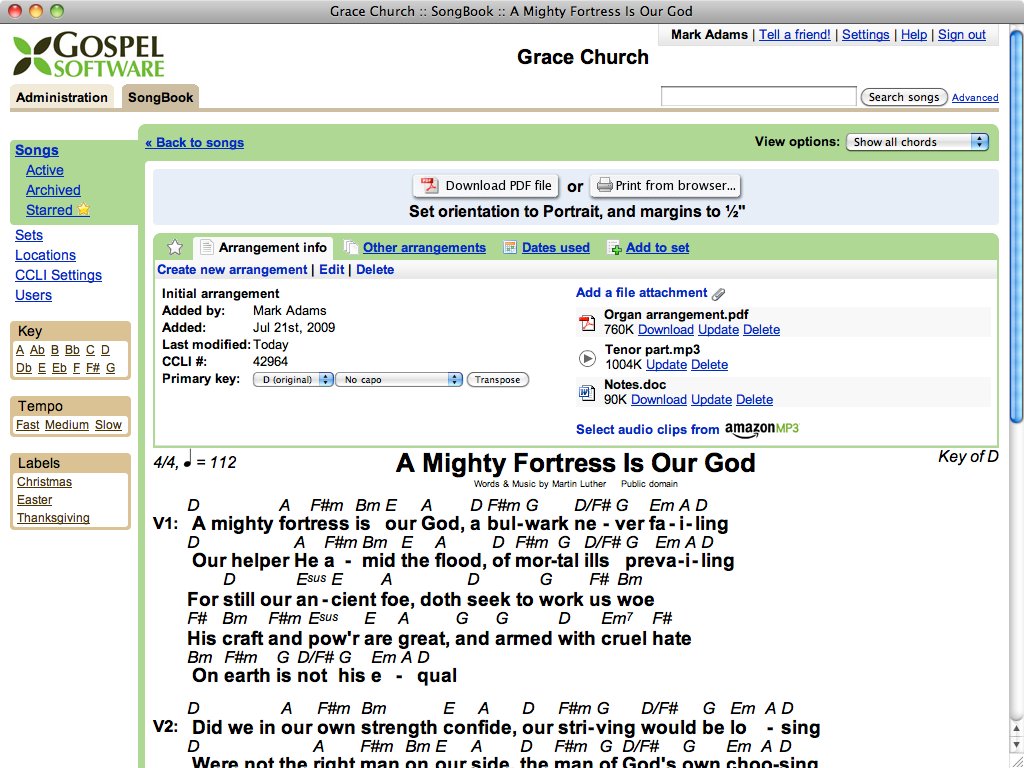The image size is (1024, 768).
Task: Filter songs by Slow tempo
Action: click(x=108, y=424)
